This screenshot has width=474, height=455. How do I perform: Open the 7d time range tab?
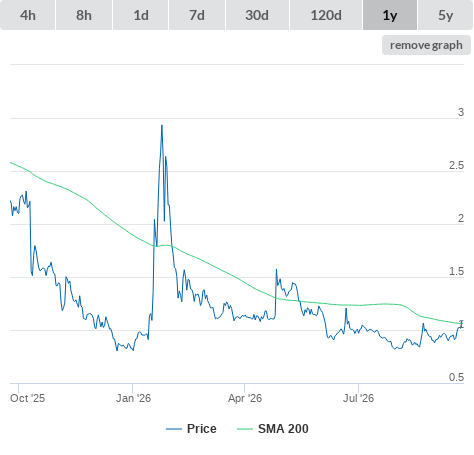pos(197,15)
